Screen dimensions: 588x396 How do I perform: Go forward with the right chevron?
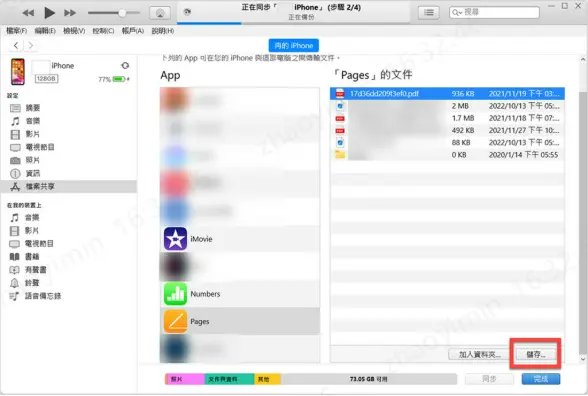click(x=31, y=45)
